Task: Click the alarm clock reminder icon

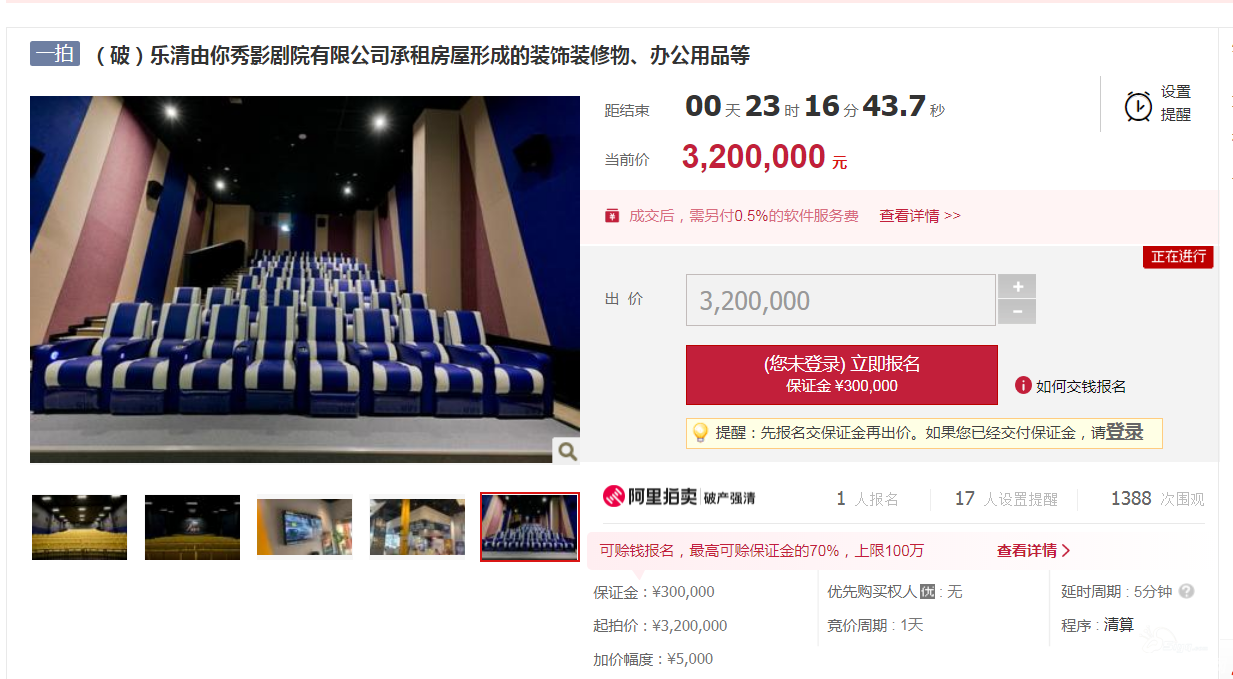Action: point(1138,105)
